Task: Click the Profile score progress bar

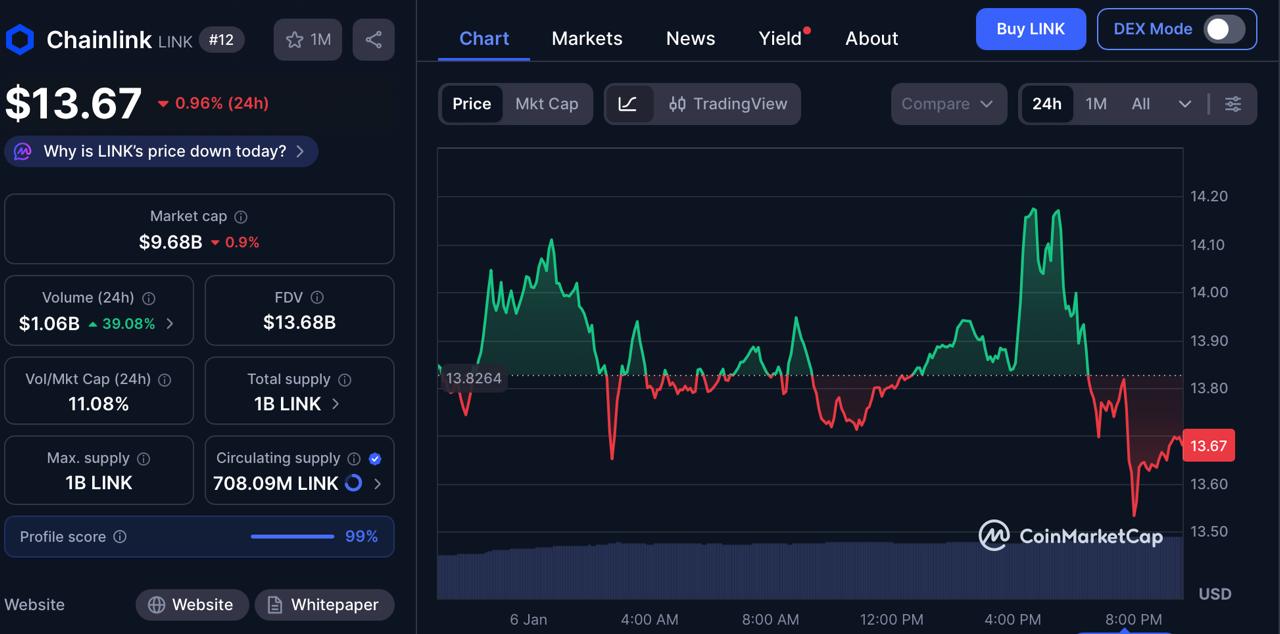Action: tap(291, 536)
